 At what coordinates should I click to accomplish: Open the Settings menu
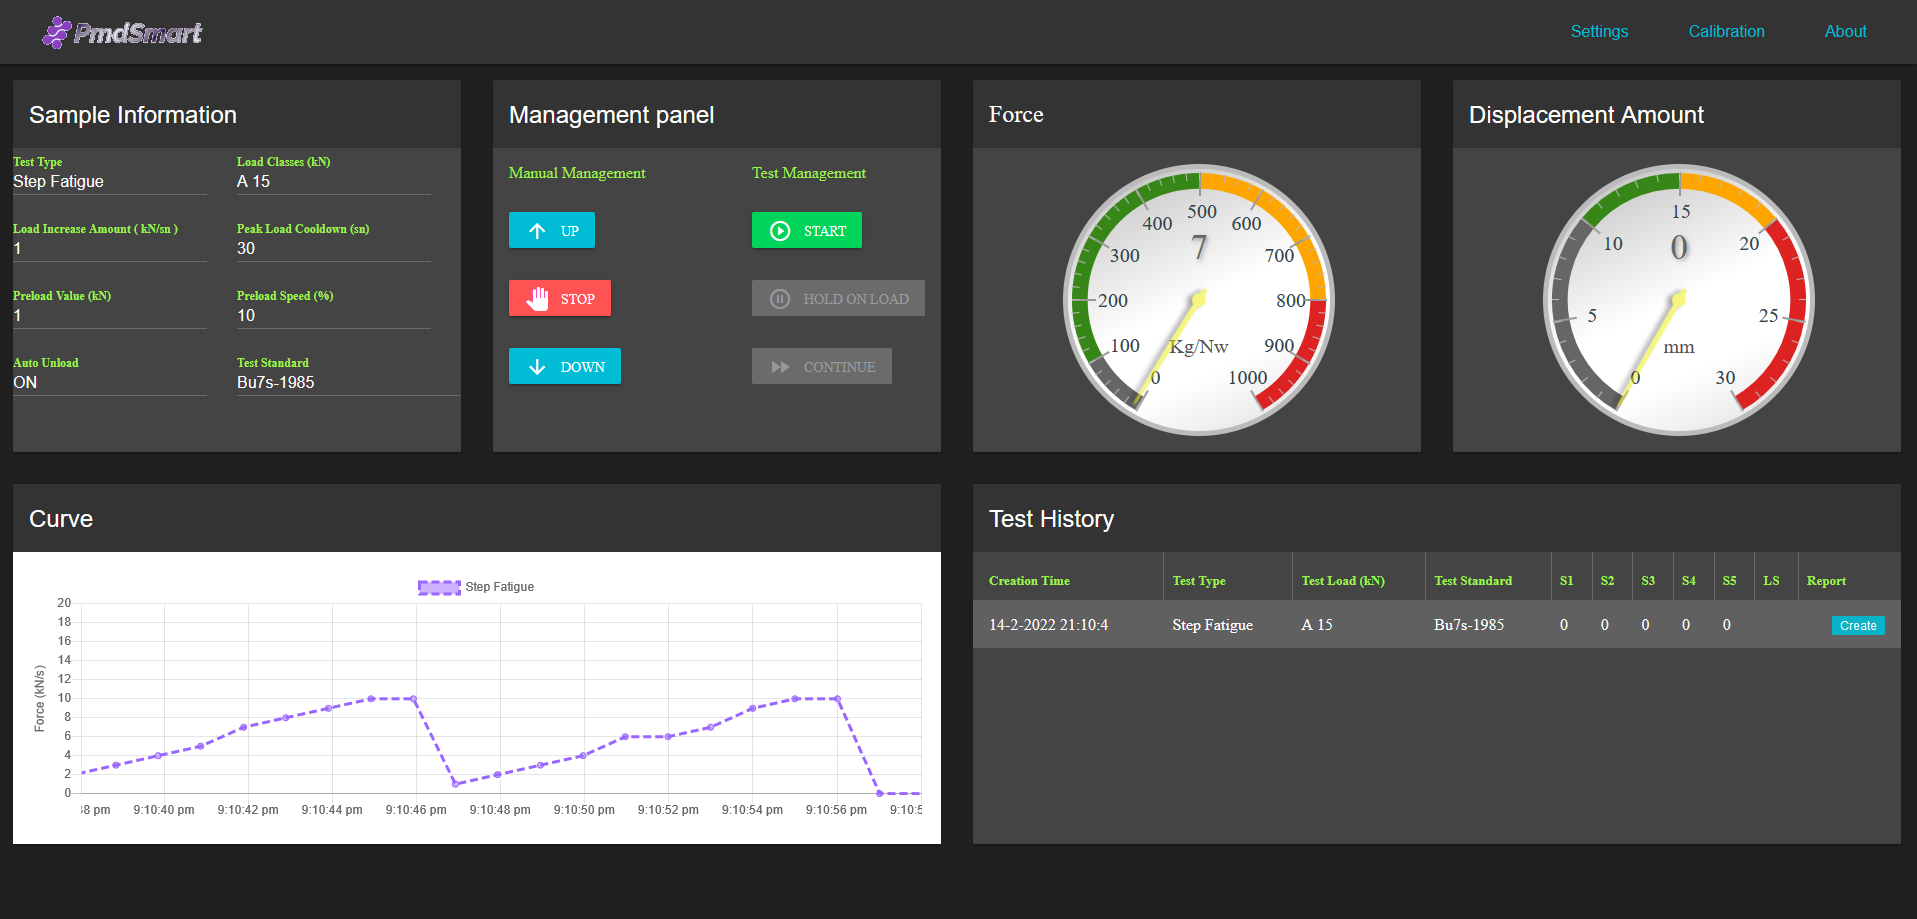pyautogui.click(x=1598, y=31)
